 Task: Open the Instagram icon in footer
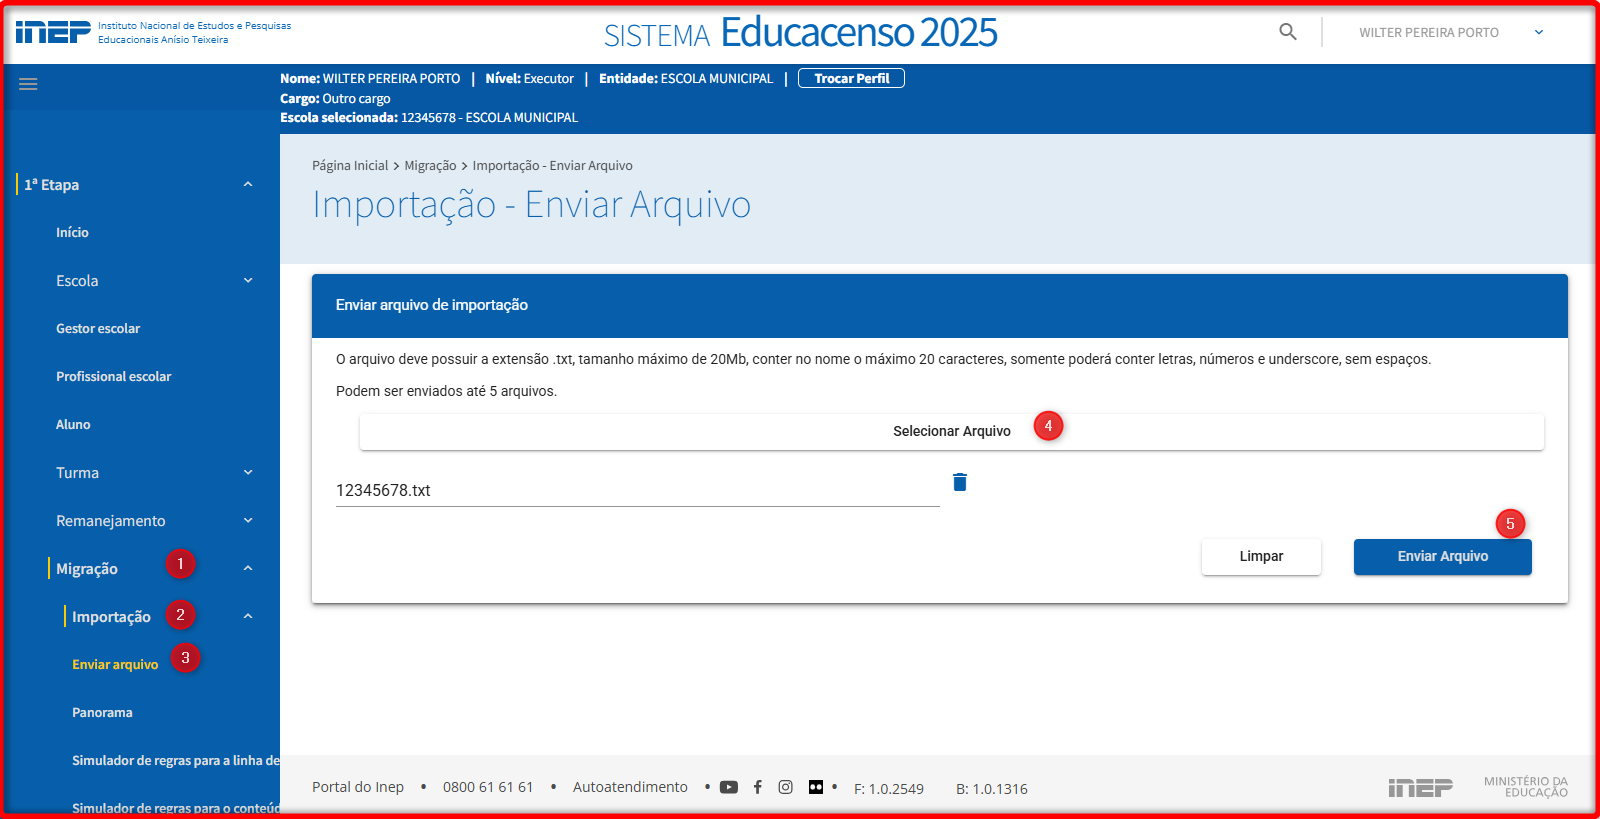coord(786,787)
